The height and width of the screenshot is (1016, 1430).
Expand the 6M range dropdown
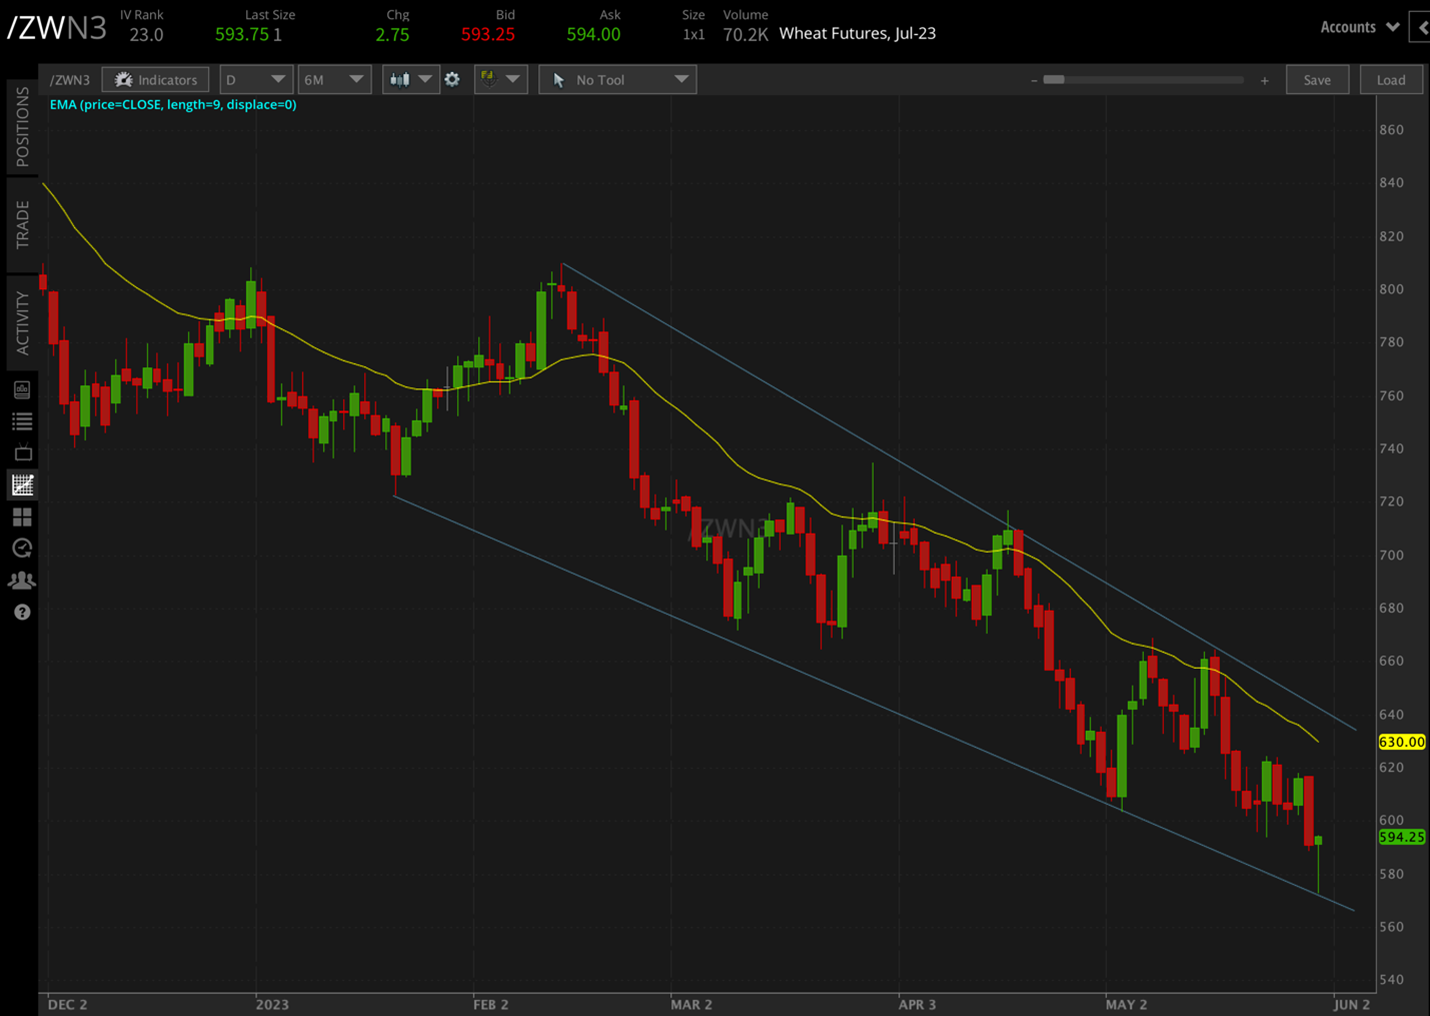tap(334, 79)
